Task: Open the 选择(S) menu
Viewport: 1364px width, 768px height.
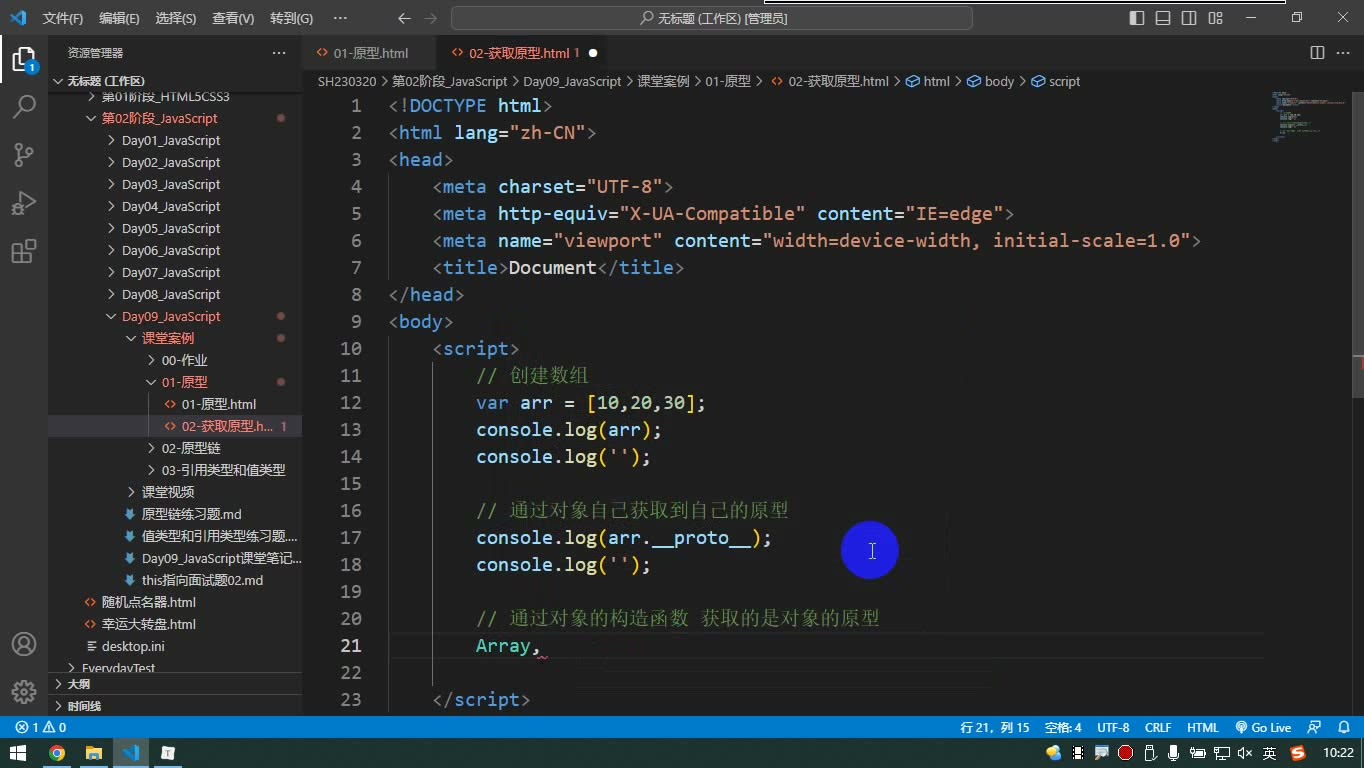Action: point(176,18)
